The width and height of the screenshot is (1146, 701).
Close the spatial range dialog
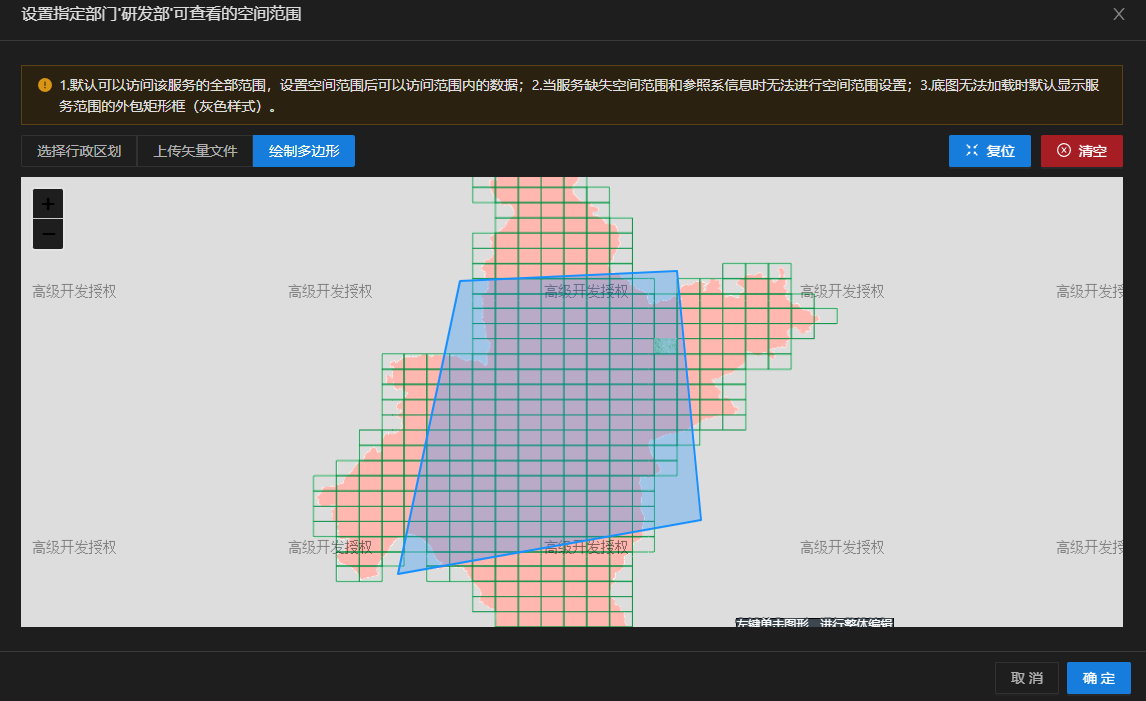coord(1118,14)
